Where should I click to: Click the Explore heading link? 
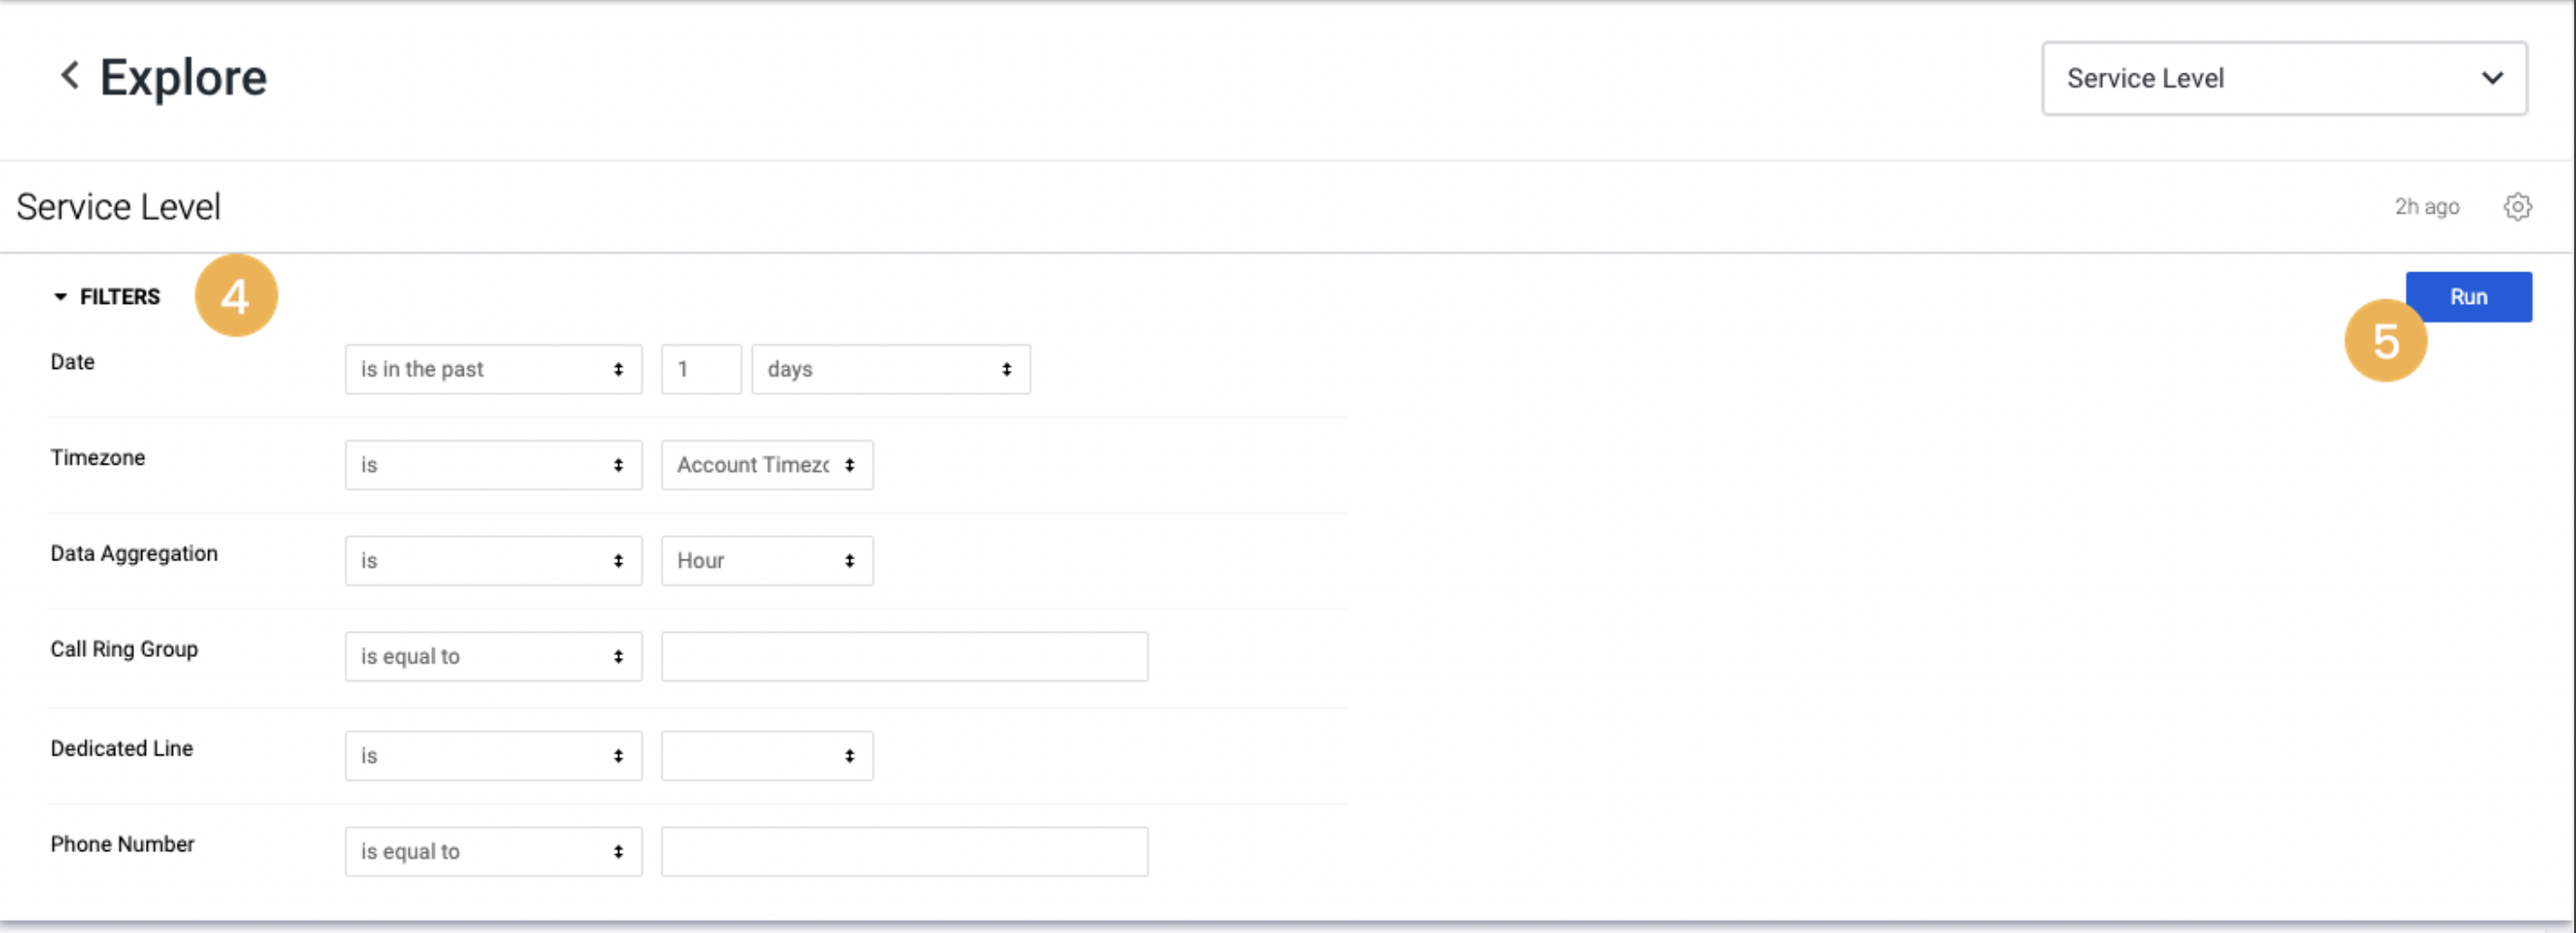[x=183, y=77]
